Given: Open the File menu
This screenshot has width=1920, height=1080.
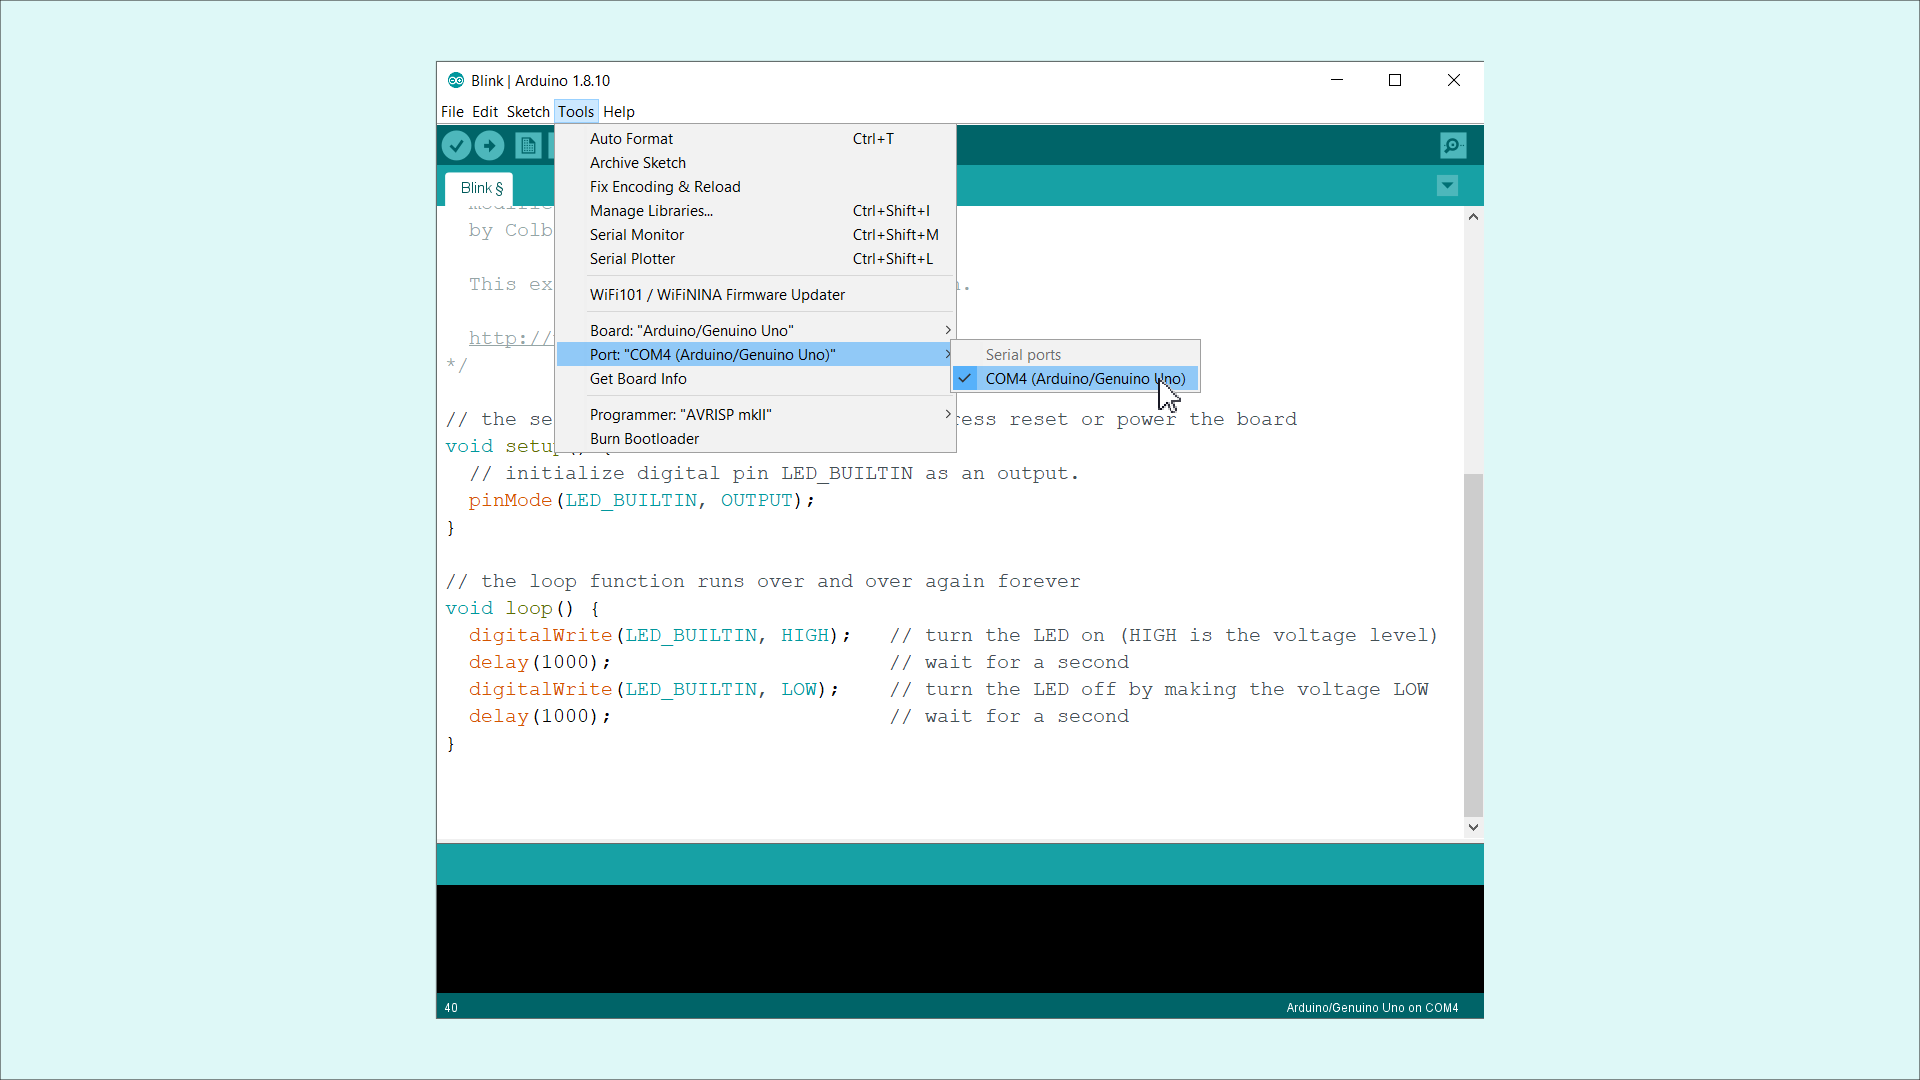Looking at the screenshot, I should click(x=452, y=112).
